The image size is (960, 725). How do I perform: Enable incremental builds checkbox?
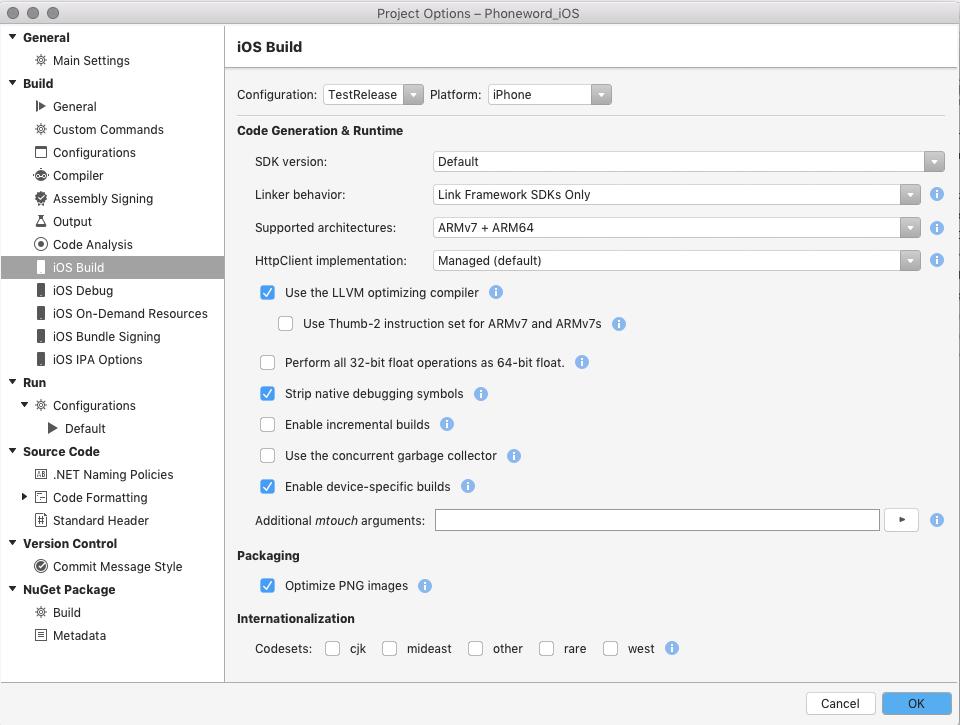[x=267, y=425]
